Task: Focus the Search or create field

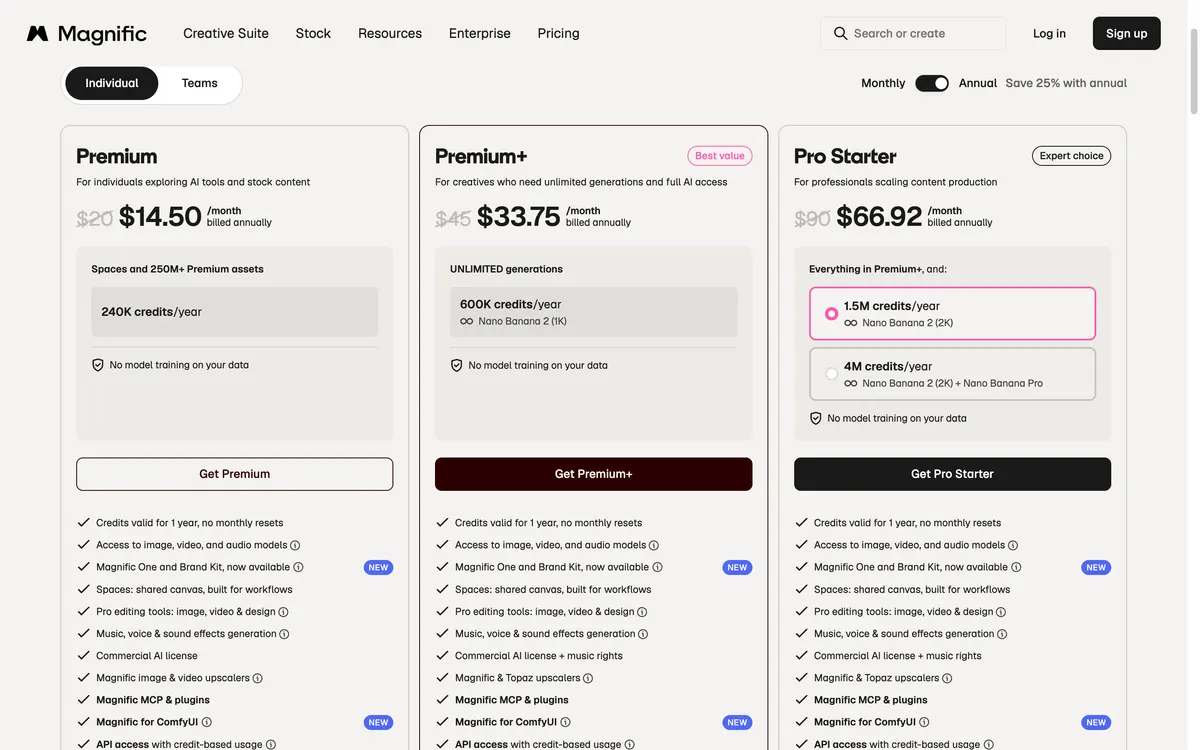Action: [x=913, y=33]
